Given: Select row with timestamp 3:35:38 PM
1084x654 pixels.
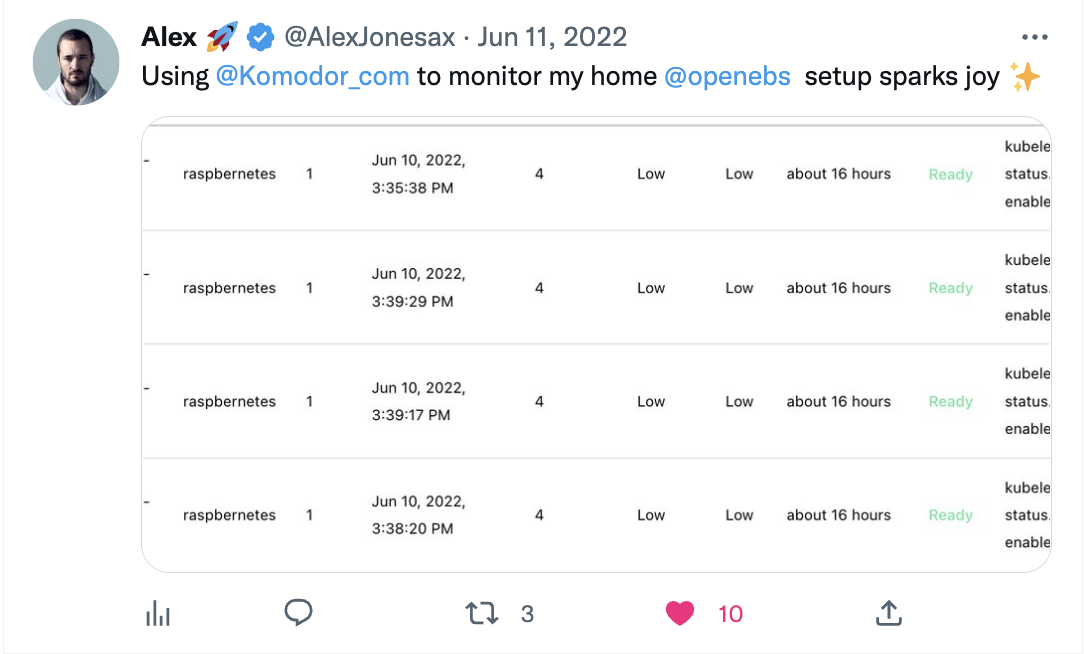Looking at the screenshot, I should tap(597, 174).
